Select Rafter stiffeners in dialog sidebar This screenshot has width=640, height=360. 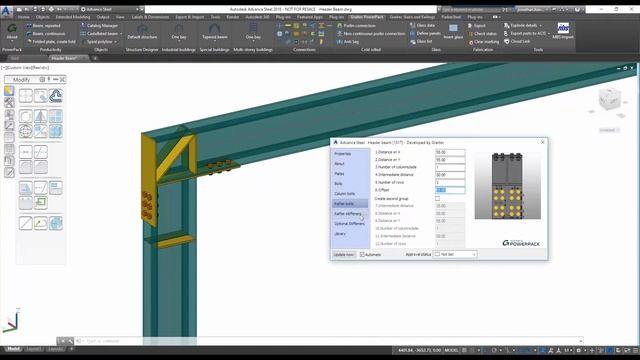(x=348, y=214)
